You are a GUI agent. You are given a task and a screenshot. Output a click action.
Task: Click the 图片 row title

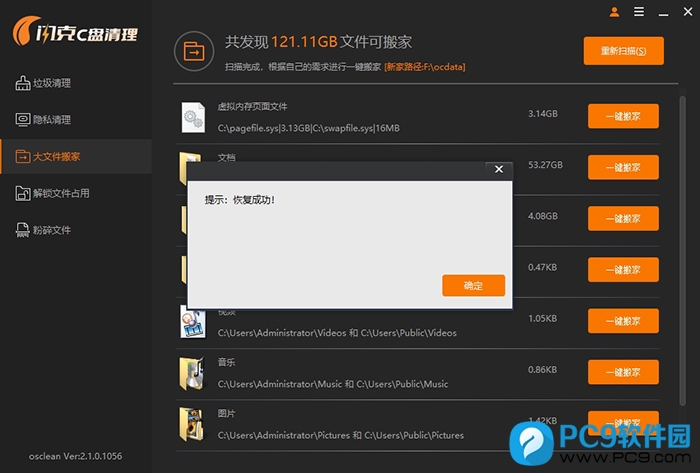point(226,413)
